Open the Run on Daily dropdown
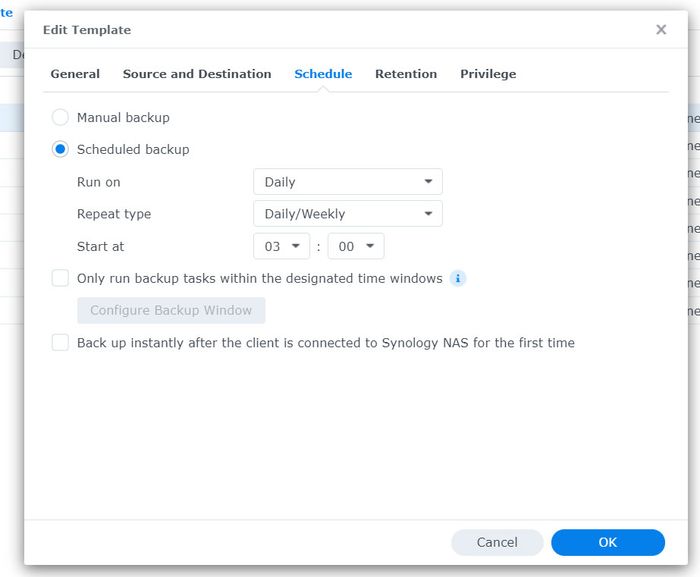The image size is (700, 577). tap(348, 182)
